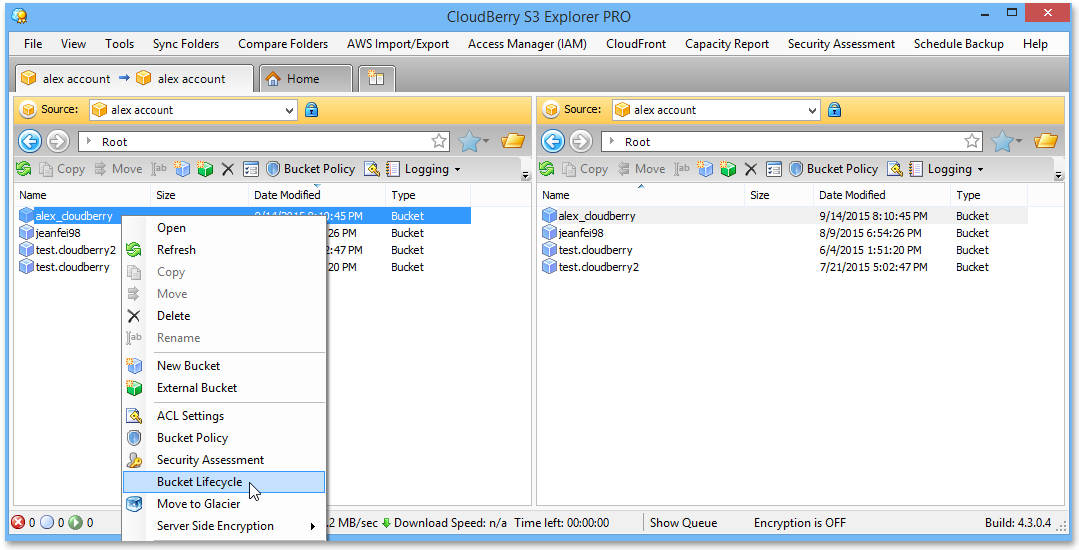Screen dimensions: 1079x550
Task: Click the left pane New Bucket toolbar icon
Action: [x=182, y=169]
